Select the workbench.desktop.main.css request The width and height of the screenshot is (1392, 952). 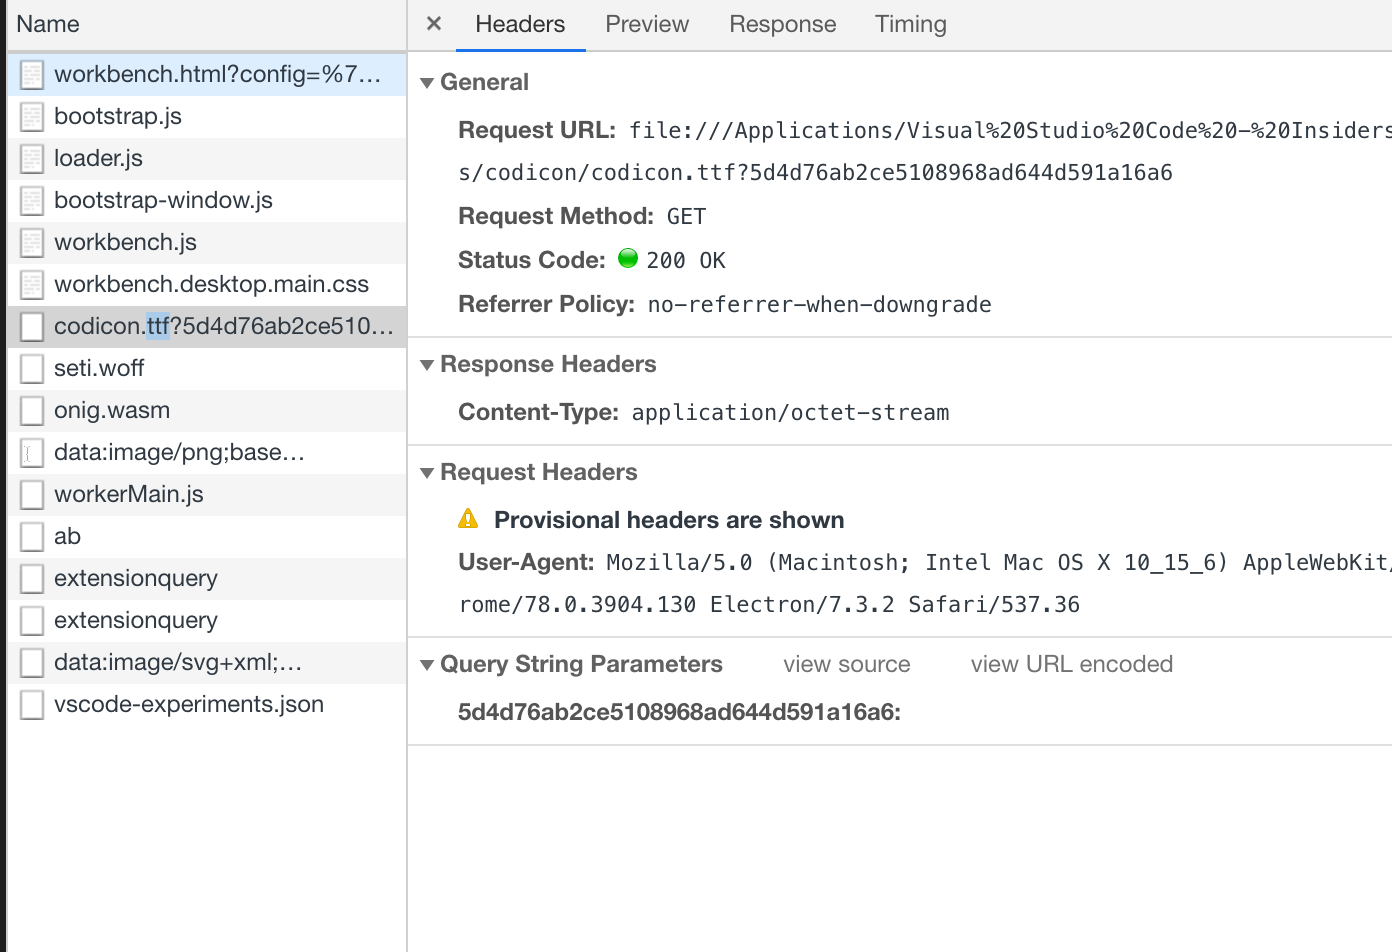pyautogui.click(x=212, y=284)
